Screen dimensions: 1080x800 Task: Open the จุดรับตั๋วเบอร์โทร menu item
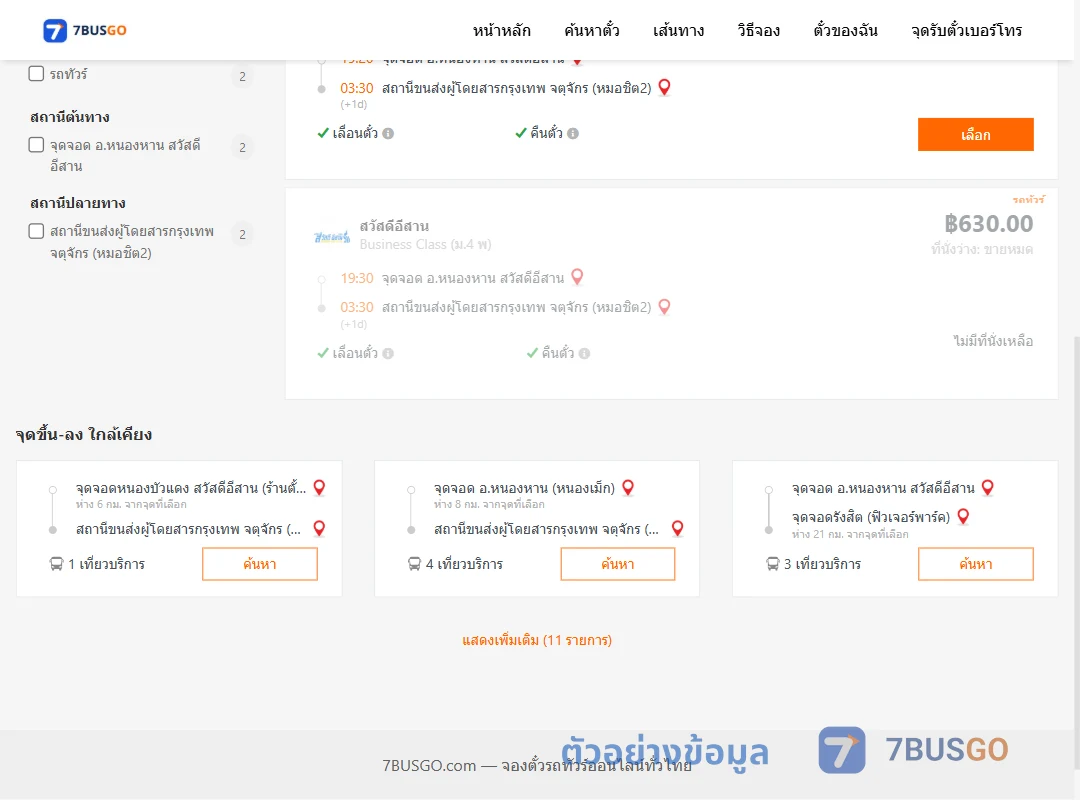966,30
